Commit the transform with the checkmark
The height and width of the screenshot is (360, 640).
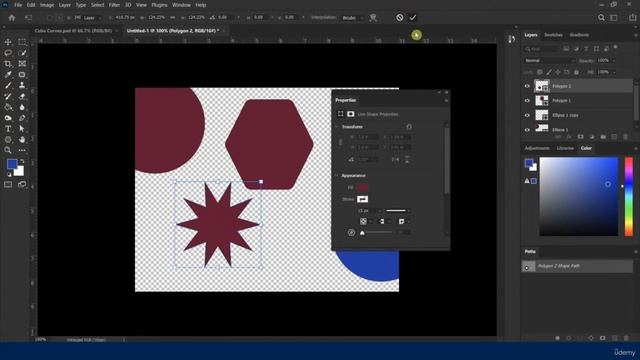click(x=413, y=18)
